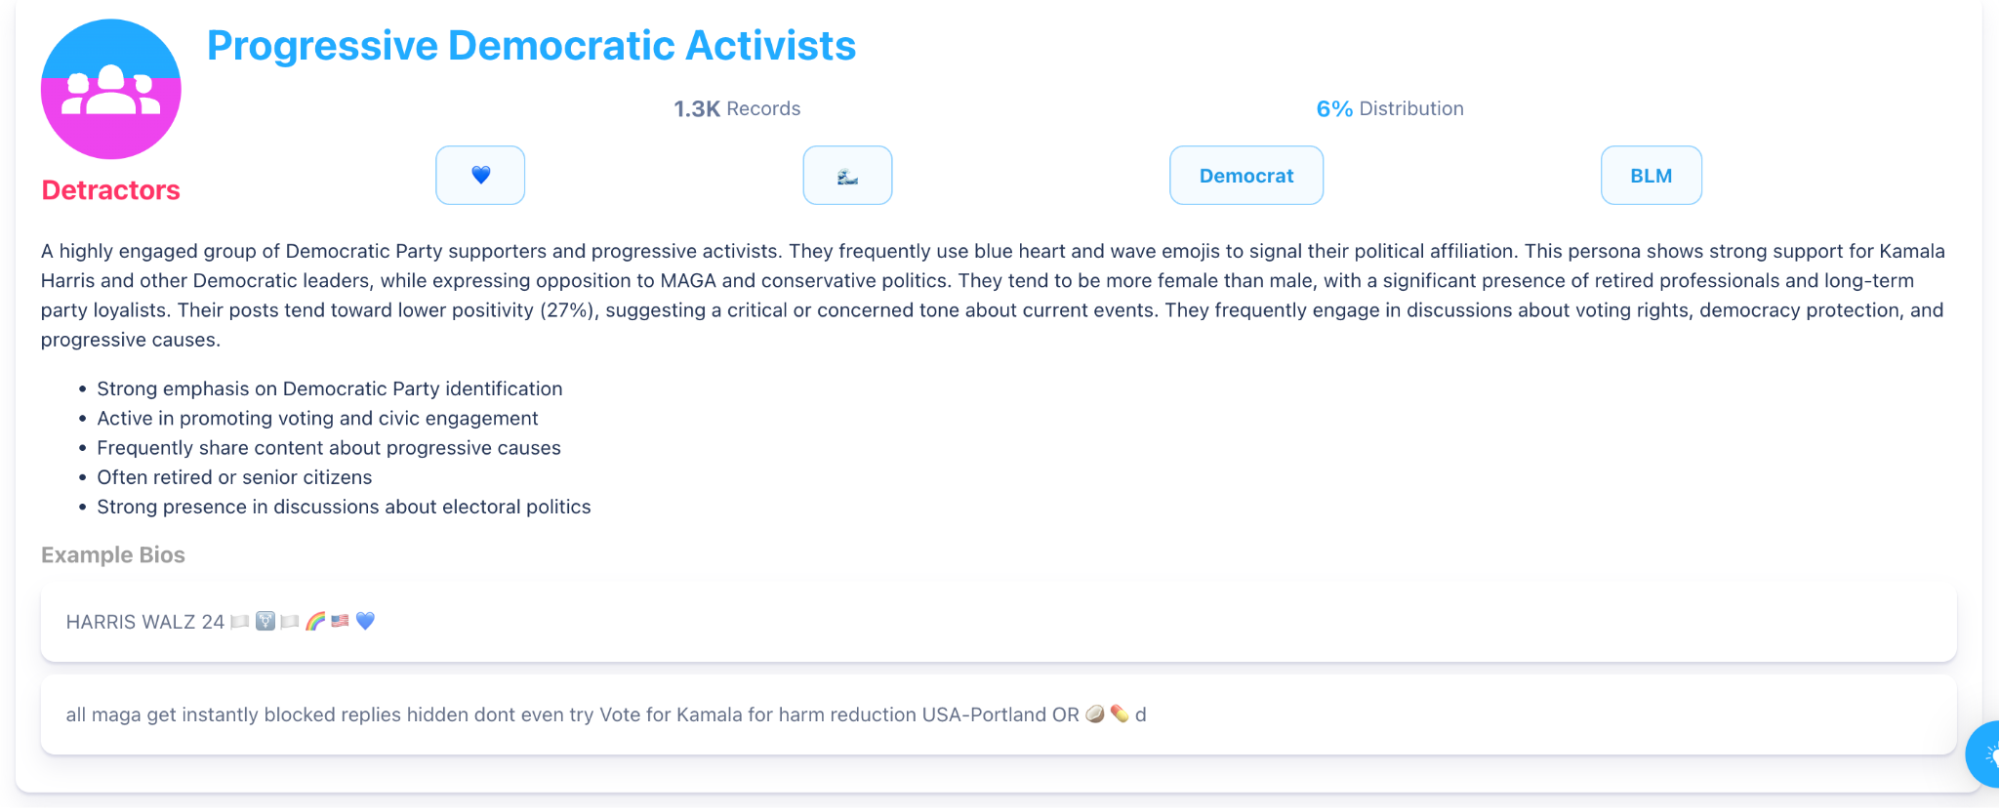1999x809 pixels.
Task: Click the 1.3K Records stat
Action: (737, 109)
